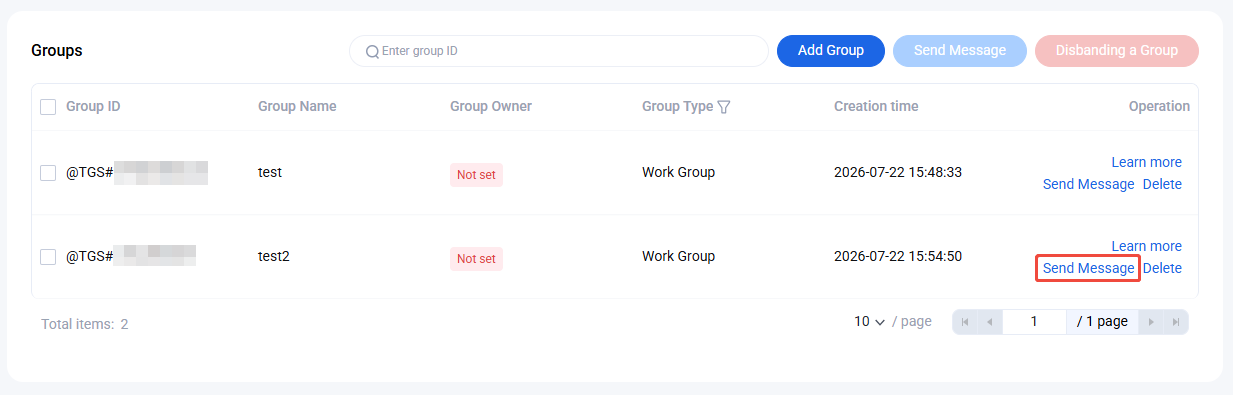The height and width of the screenshot is (395, 1233).
Task: Click creation time 2026-07-22 15:54:50
Action: [x=898, y=256]
